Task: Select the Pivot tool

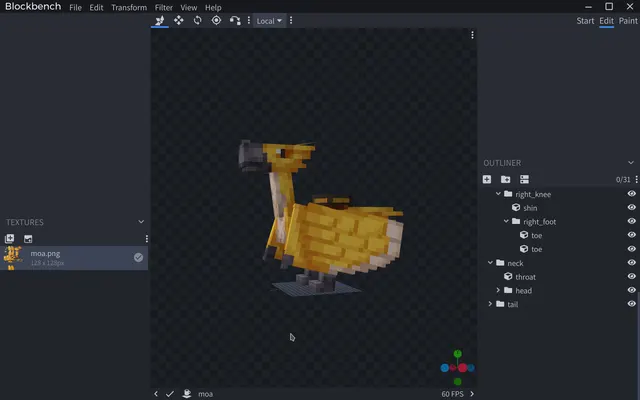Action: 216,20
